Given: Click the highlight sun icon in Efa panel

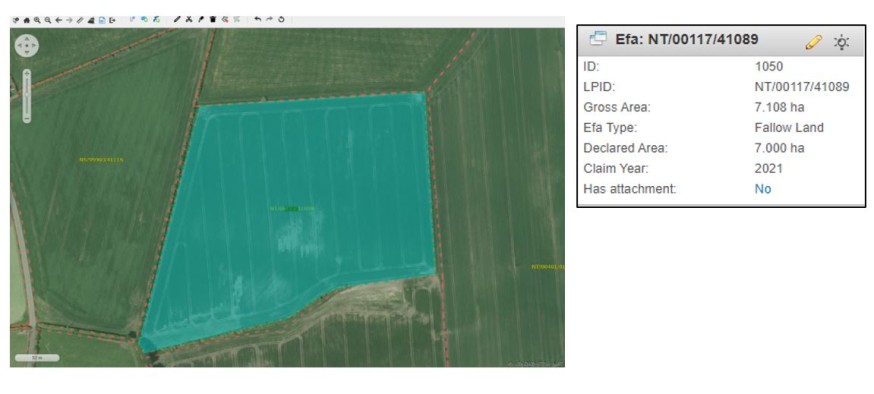Looking at the screenshot, I should tap(841, 42).
